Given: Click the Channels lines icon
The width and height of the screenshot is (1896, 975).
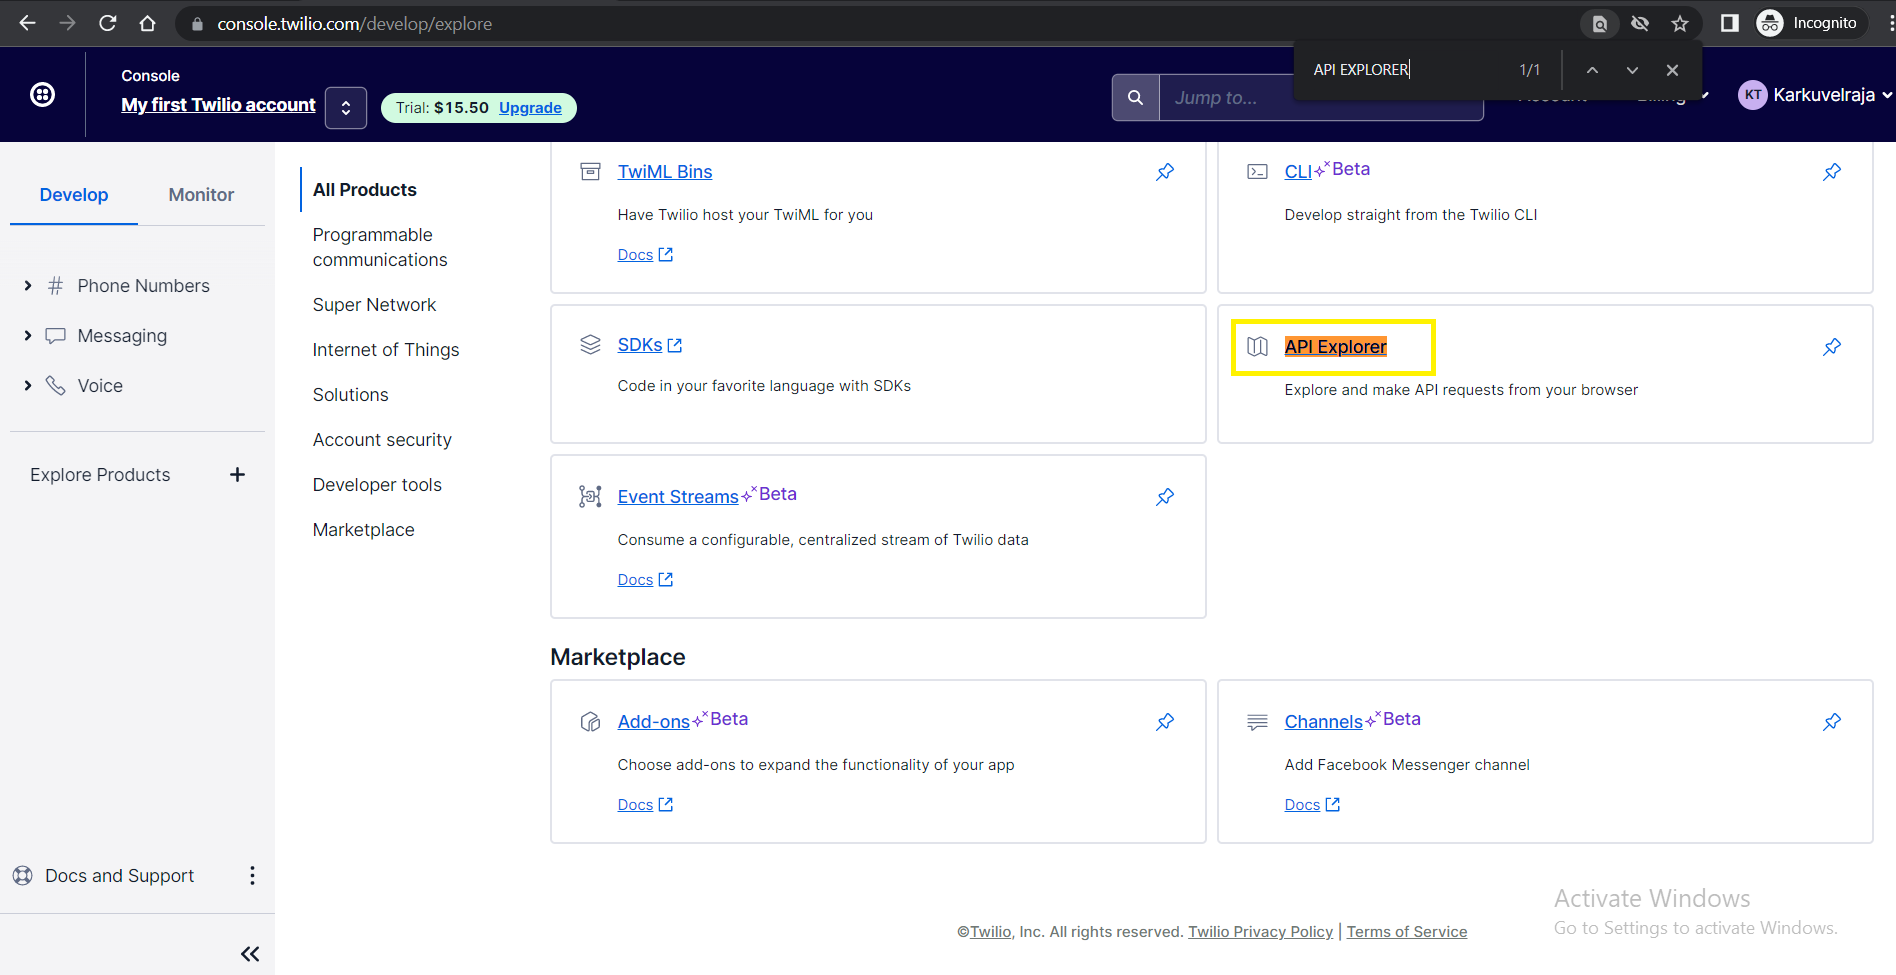Looking at the screenshot, I should 1257,722.
